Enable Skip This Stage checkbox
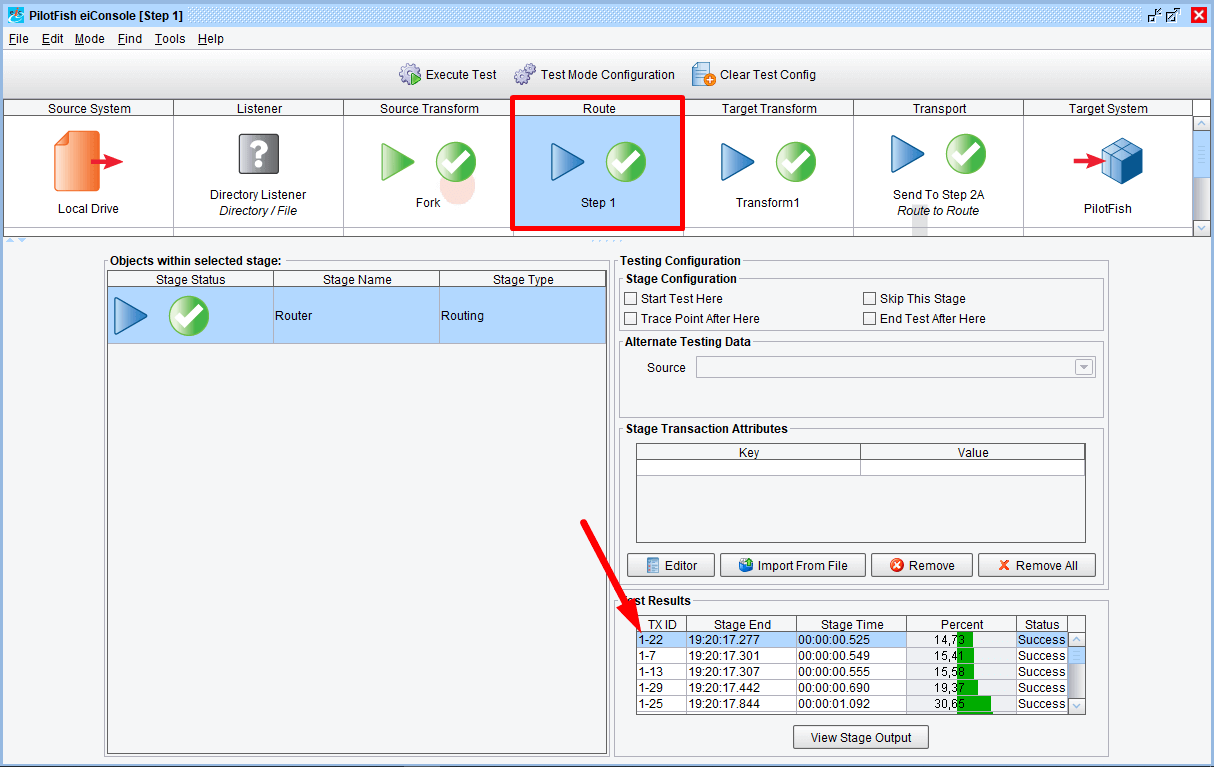Image resolution: width=1214 pixels, height=767 pixels. (x=870, y=299)
